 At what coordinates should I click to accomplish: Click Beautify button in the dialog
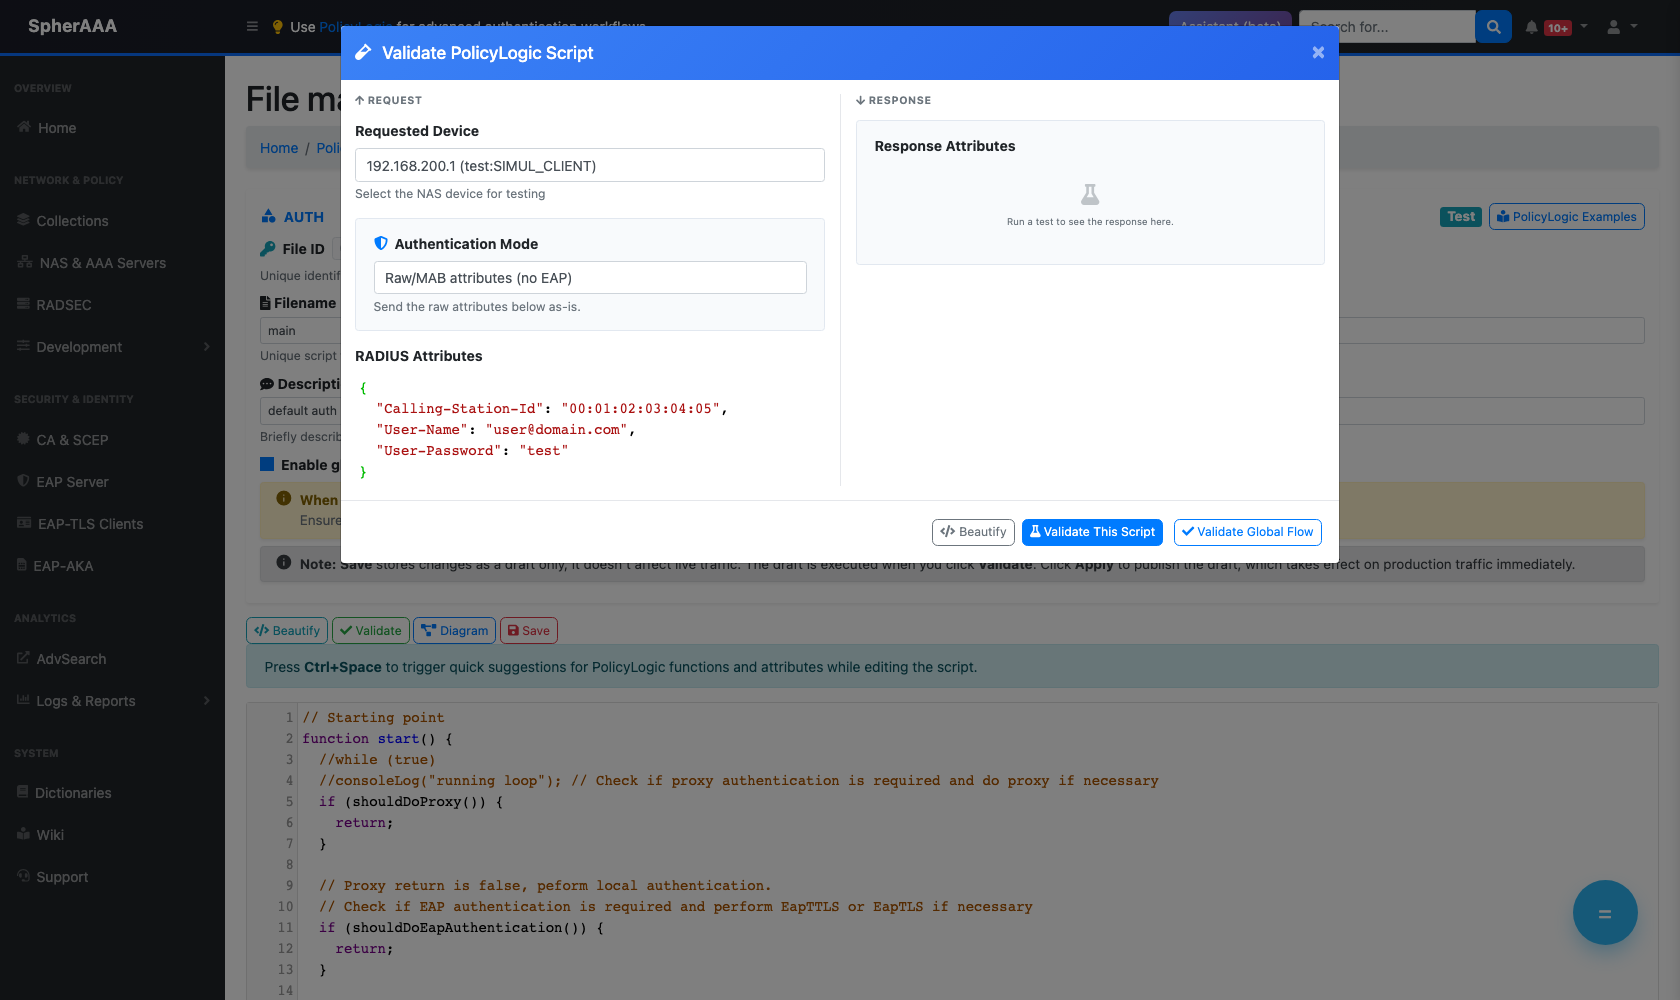coord(973,532)
